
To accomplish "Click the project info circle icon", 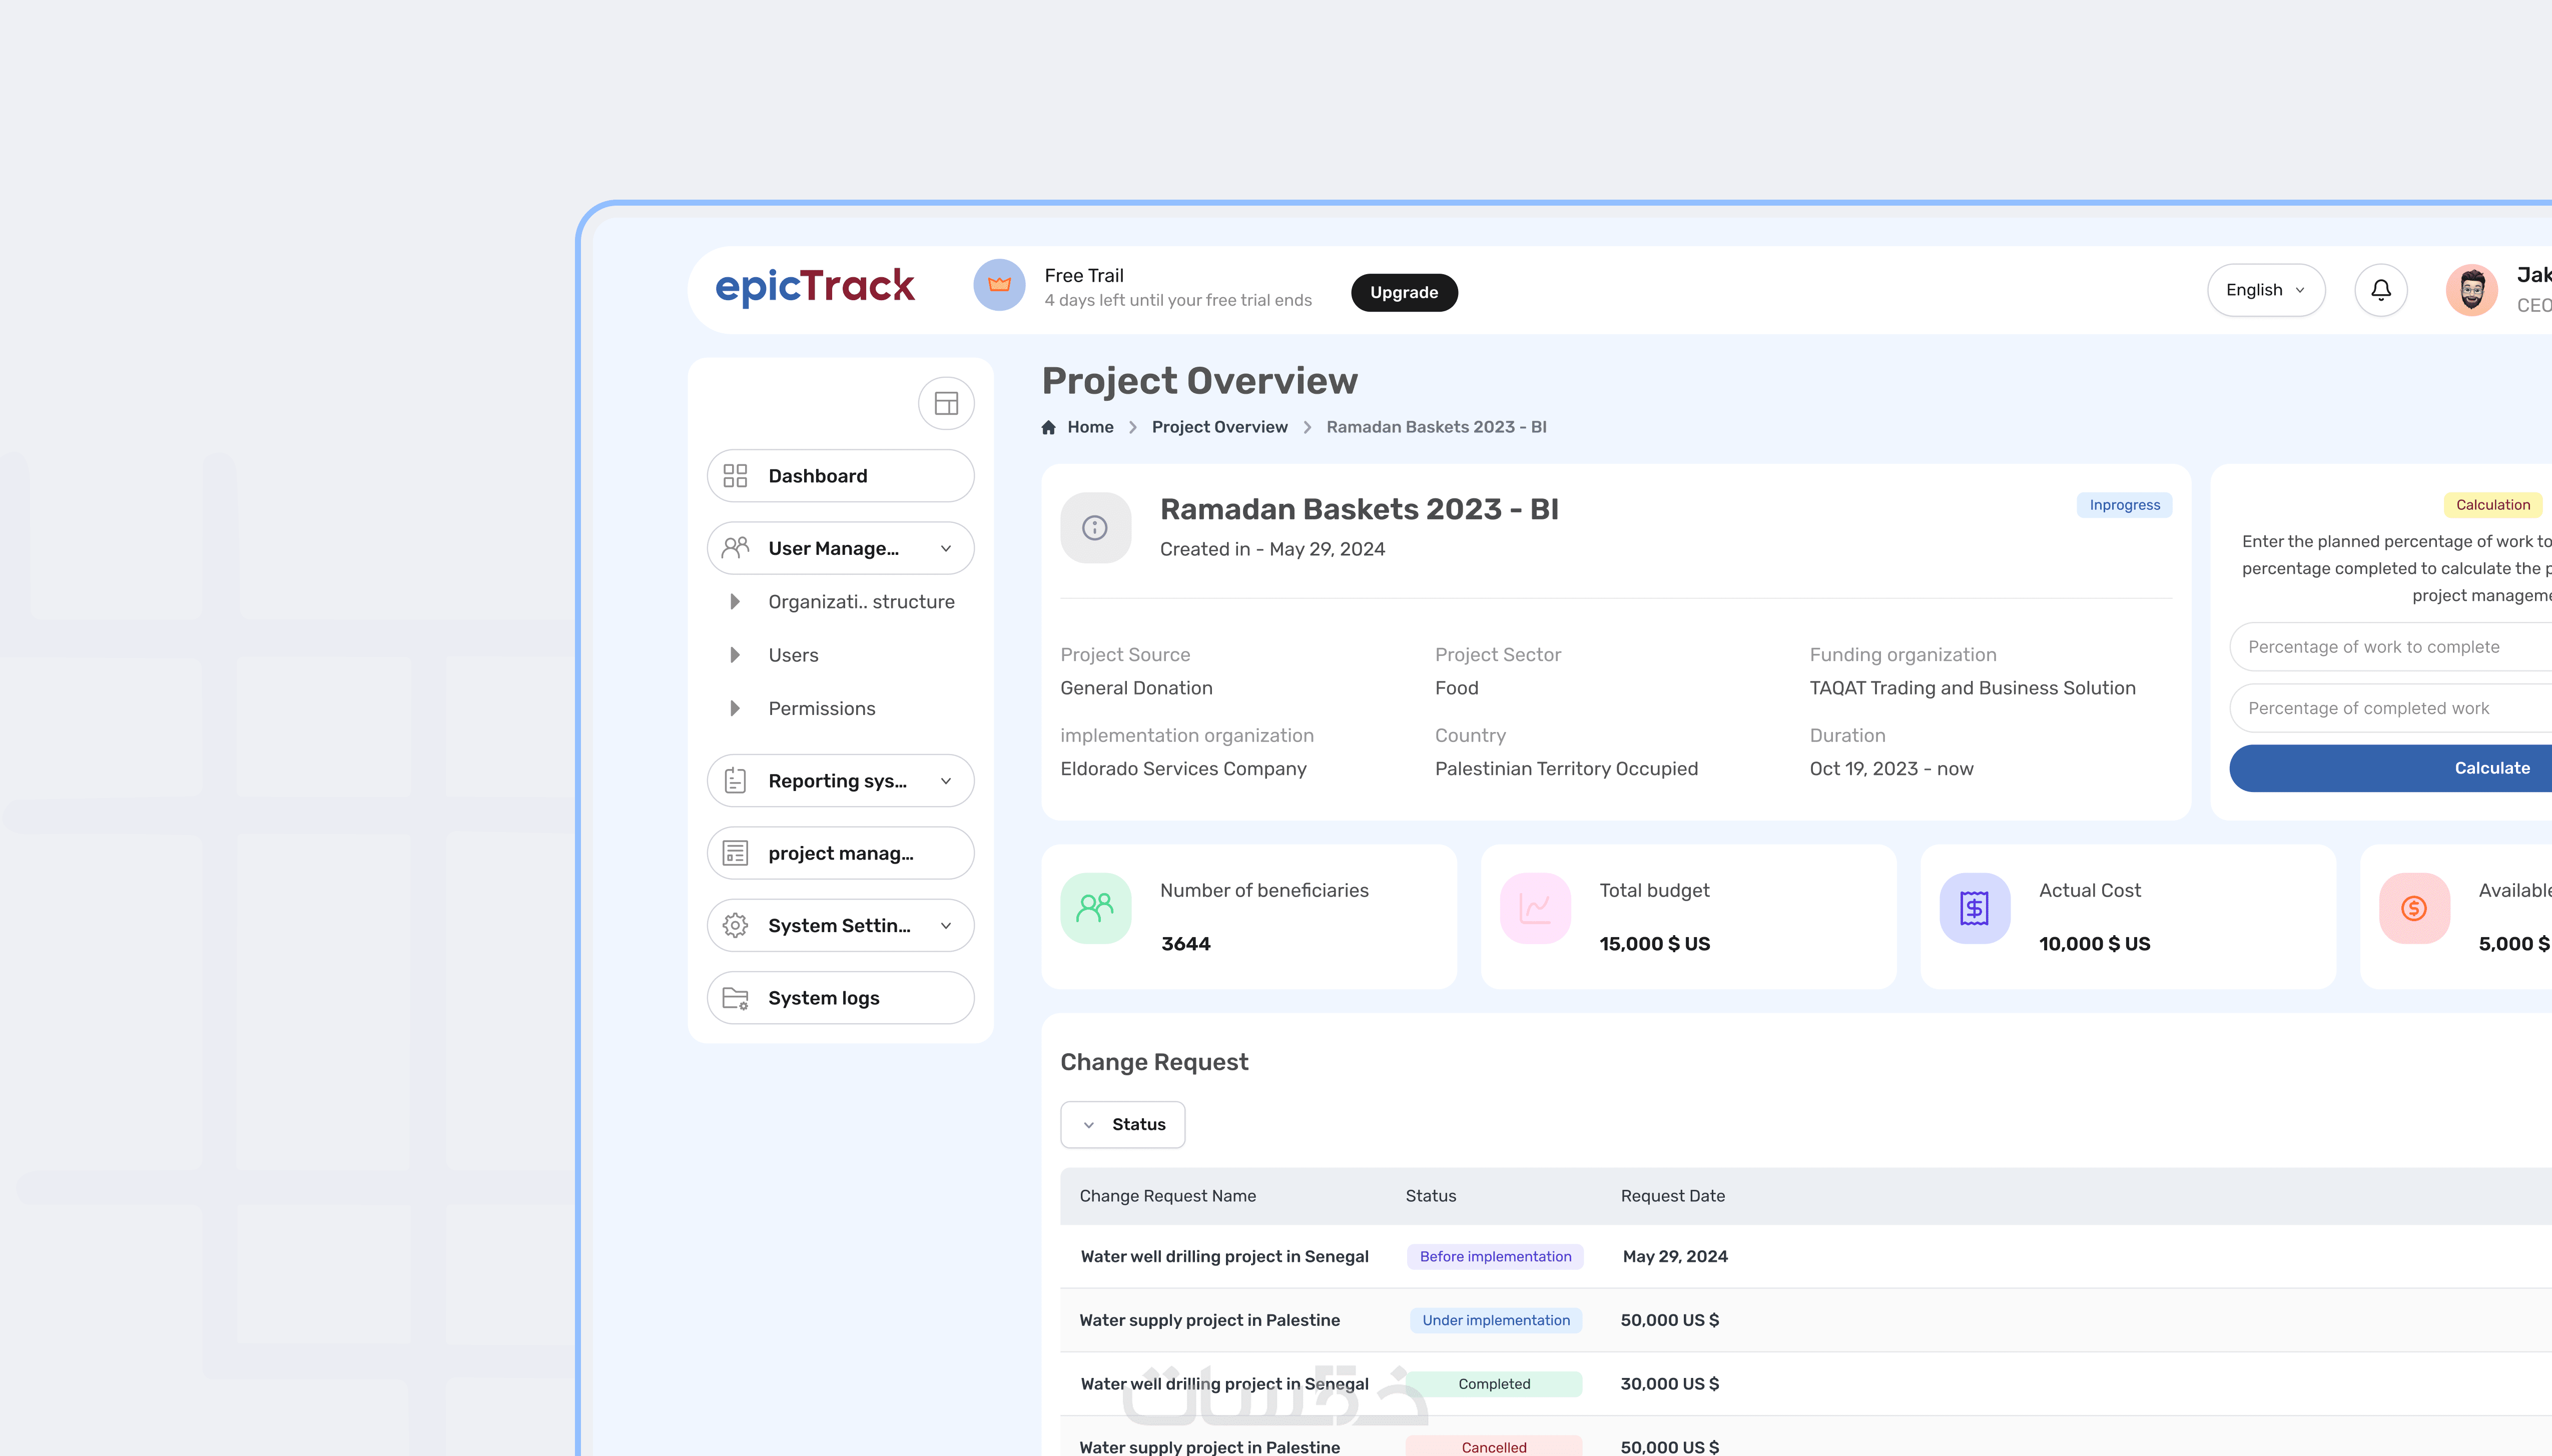I will [1095, 528].
